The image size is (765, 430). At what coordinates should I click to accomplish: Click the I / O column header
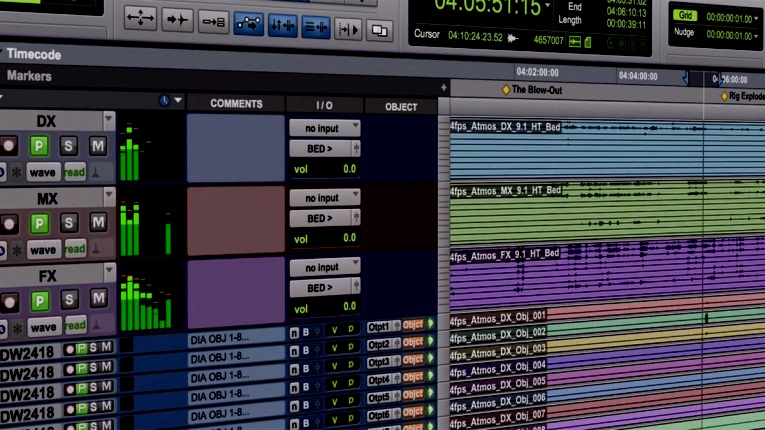(x=324, y=105)
